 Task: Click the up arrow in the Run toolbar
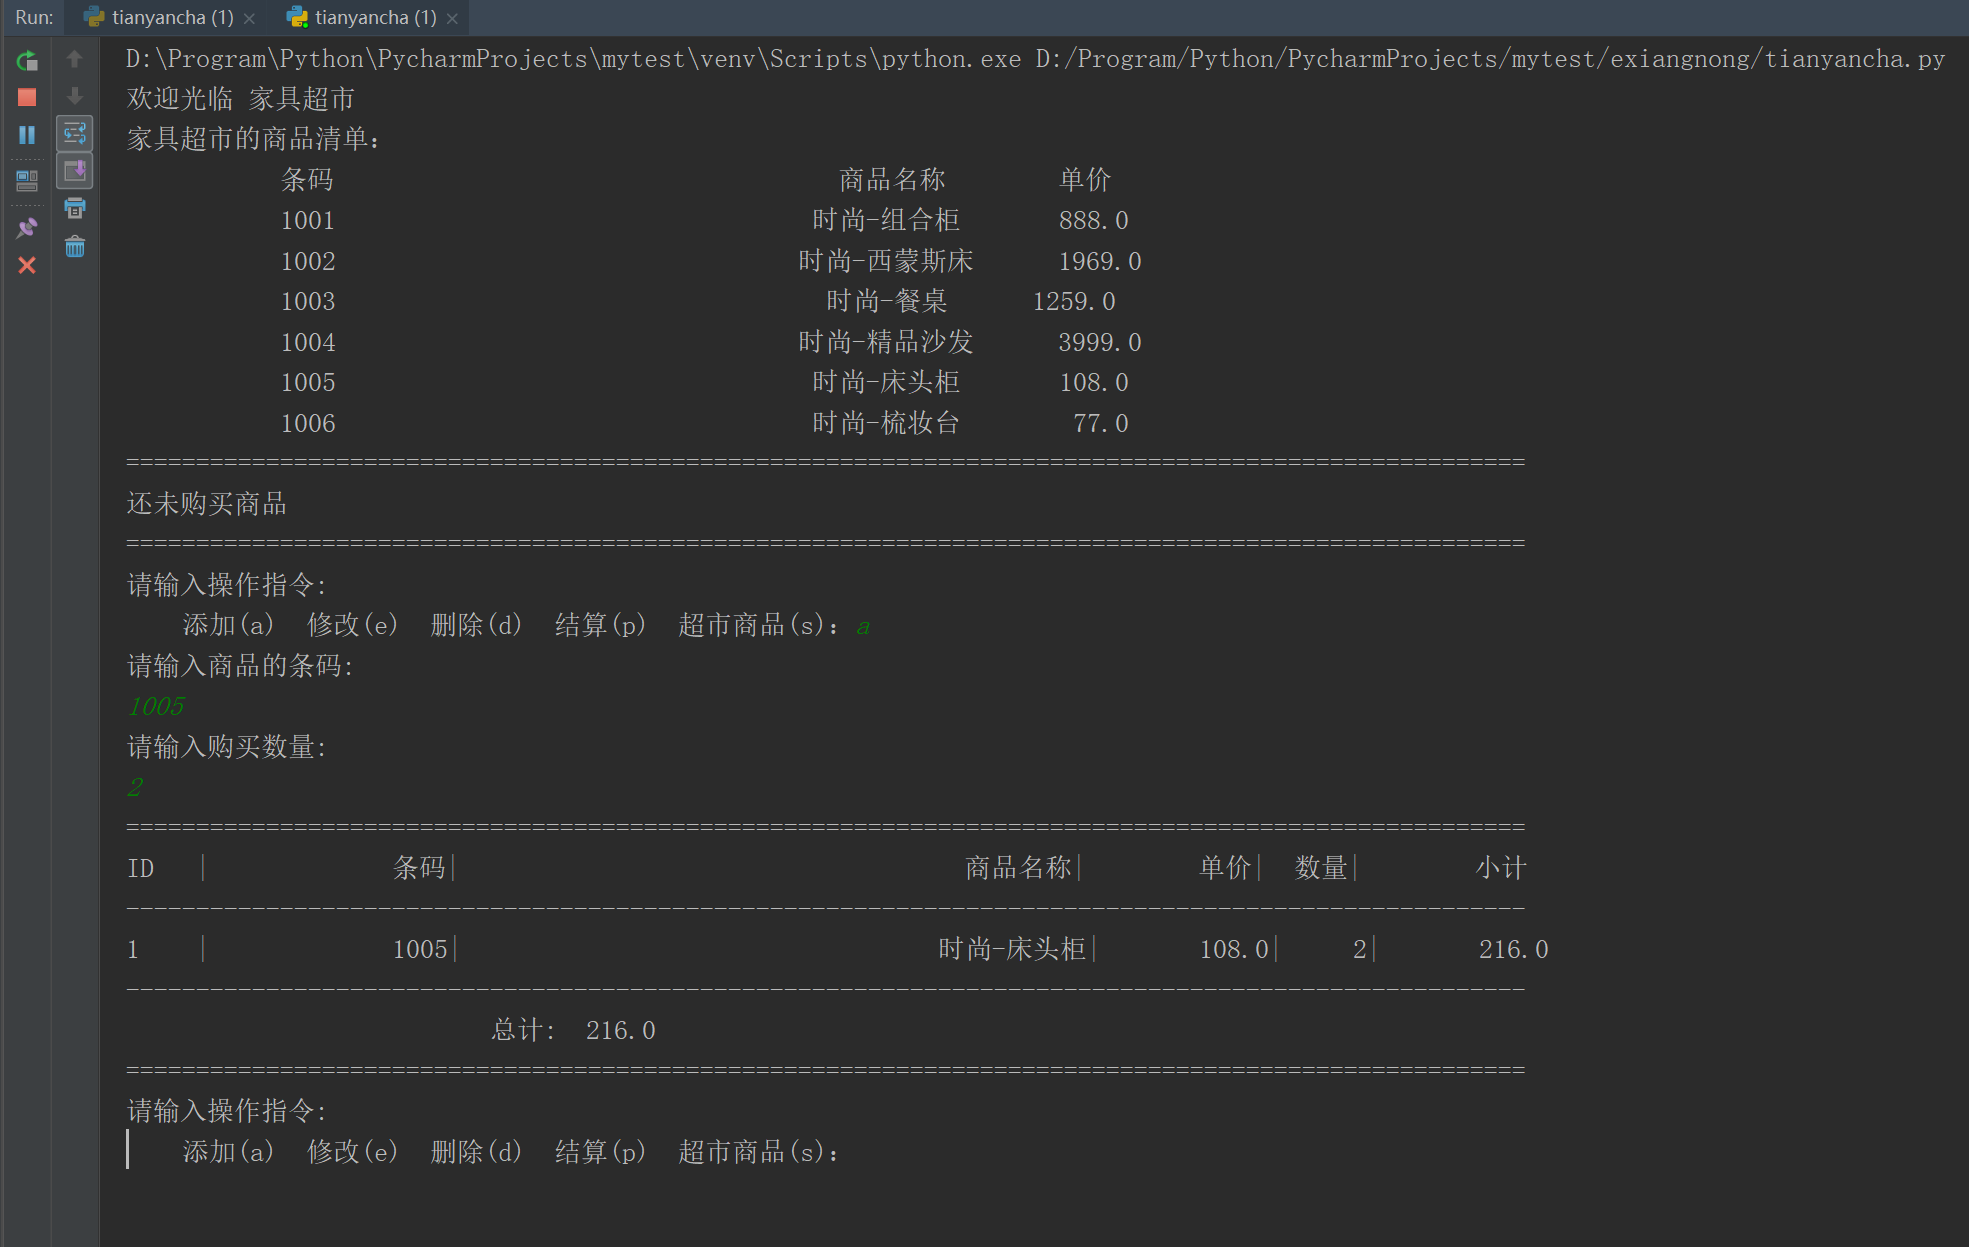coord(74,59)
